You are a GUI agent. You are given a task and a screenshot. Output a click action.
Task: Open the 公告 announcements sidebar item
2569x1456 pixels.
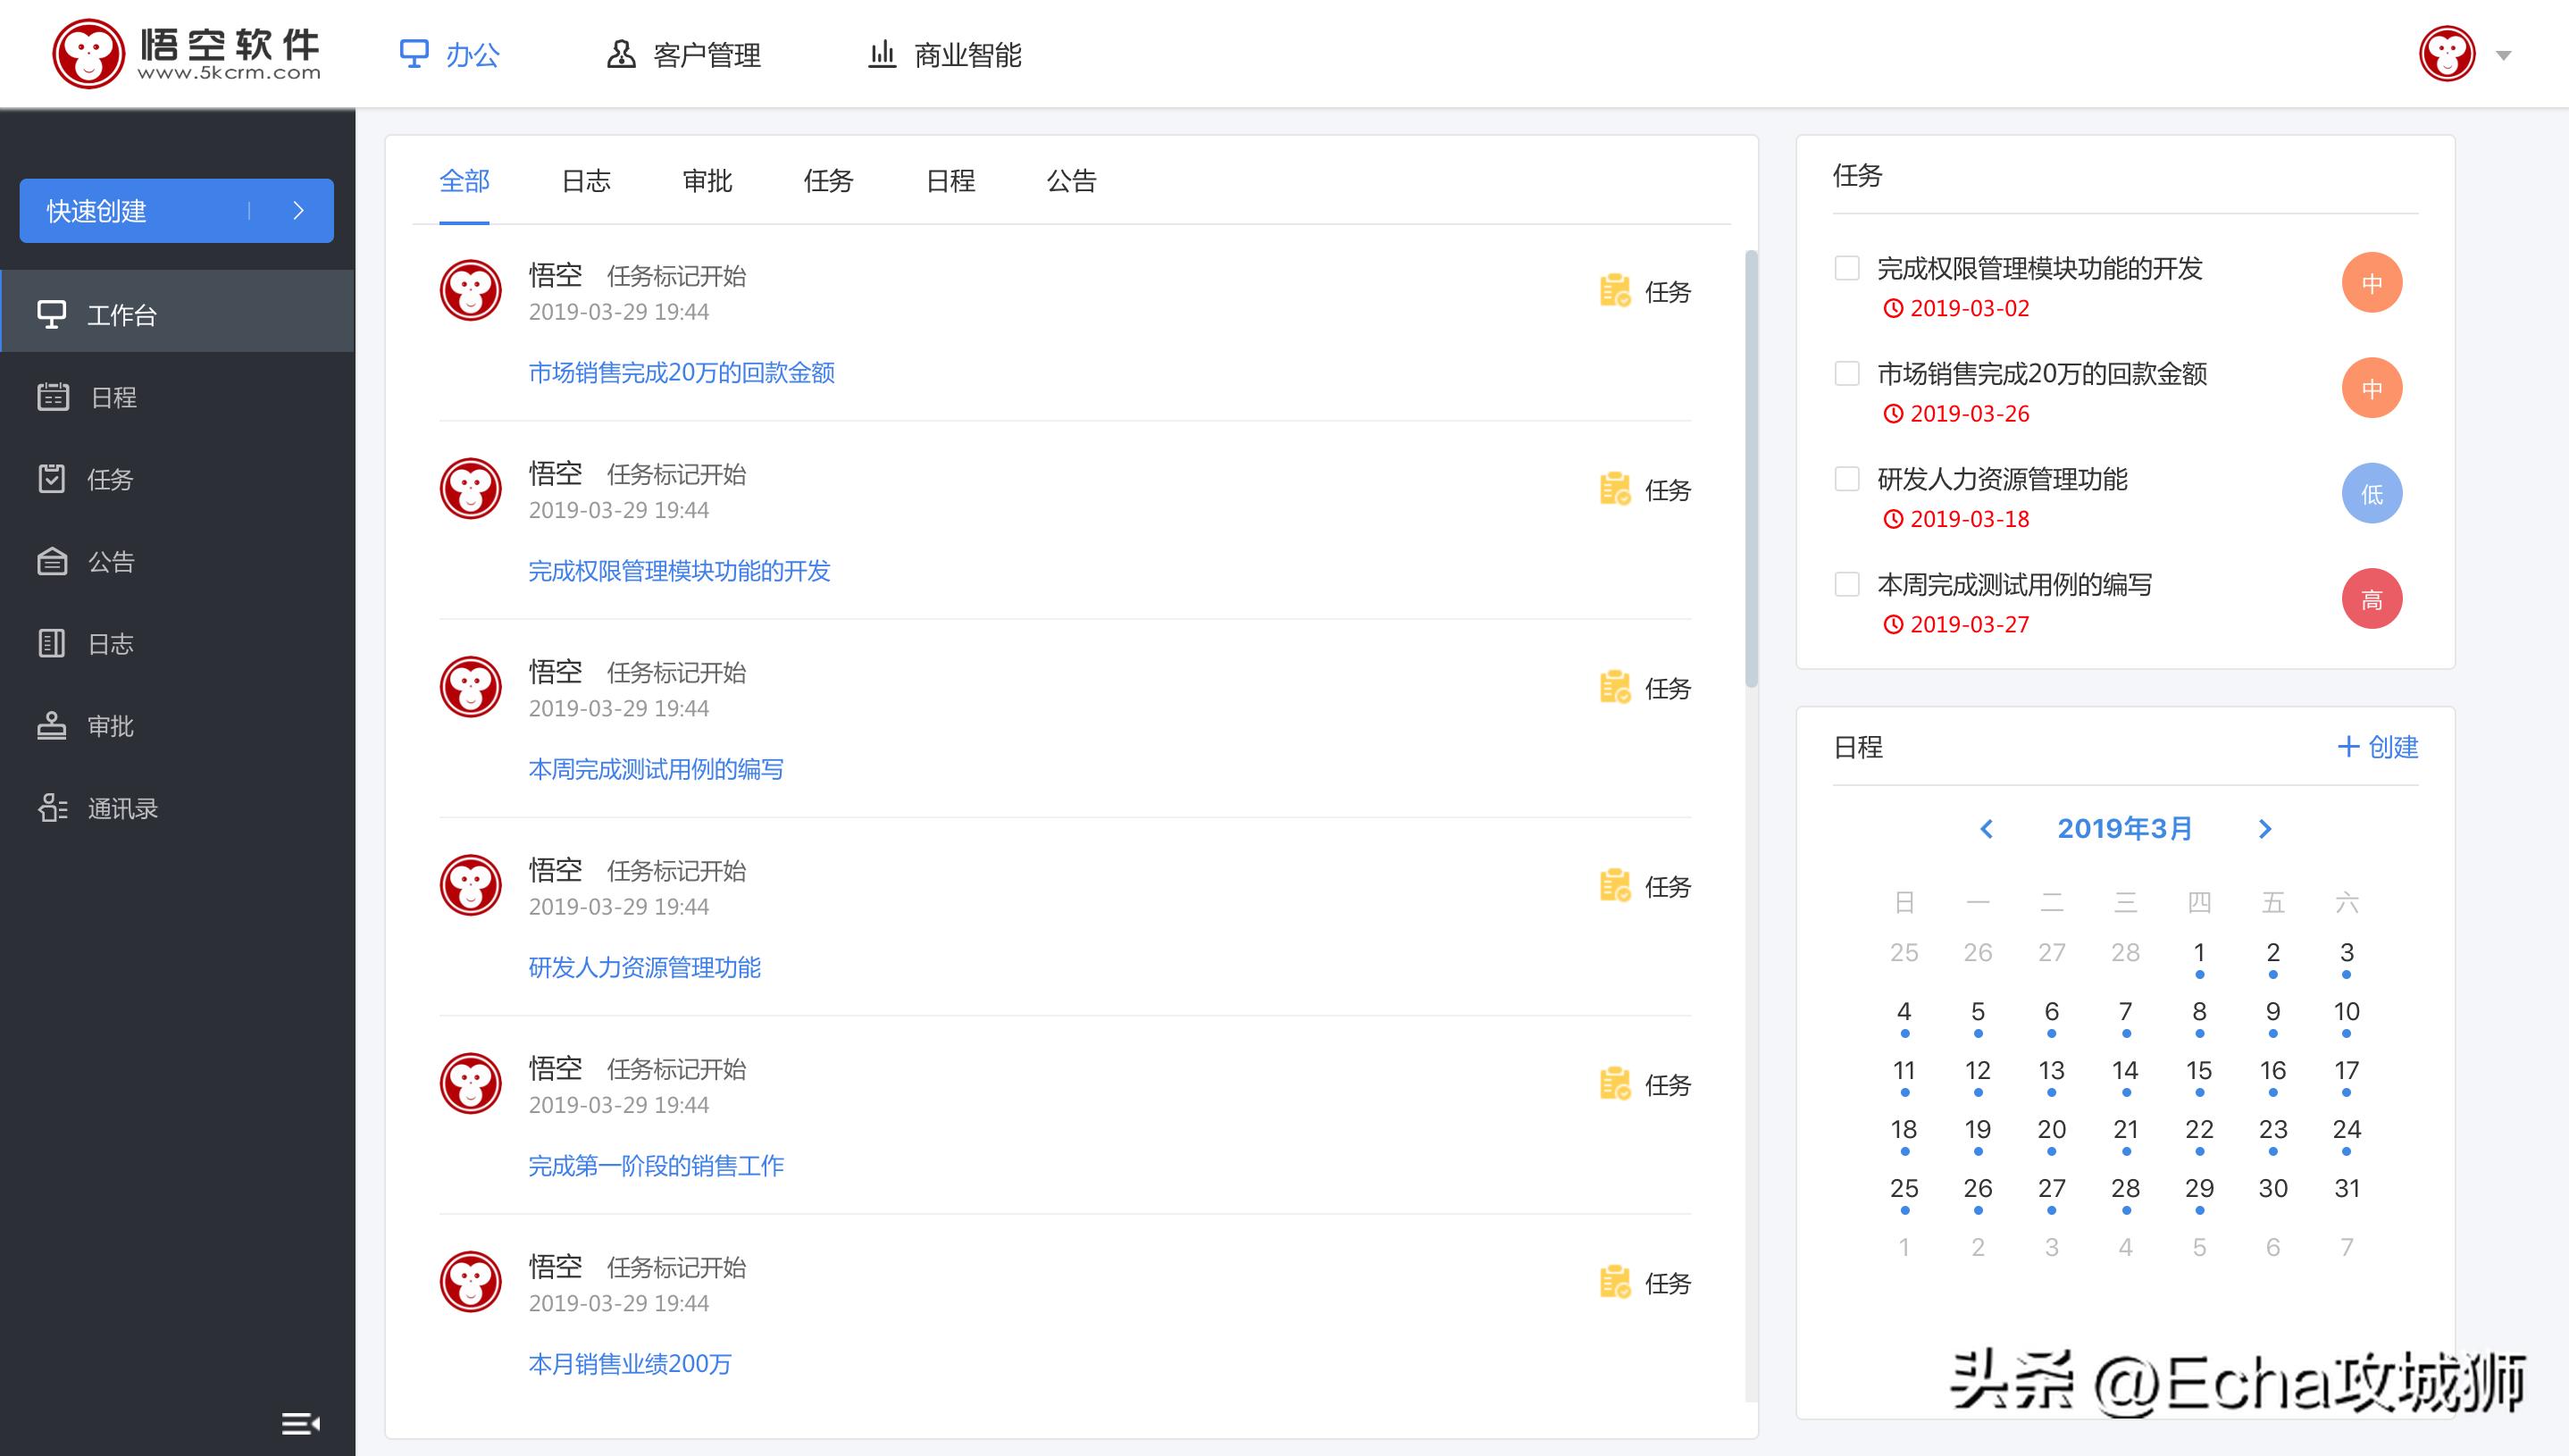pyautogui.click(x=111, y=561)
